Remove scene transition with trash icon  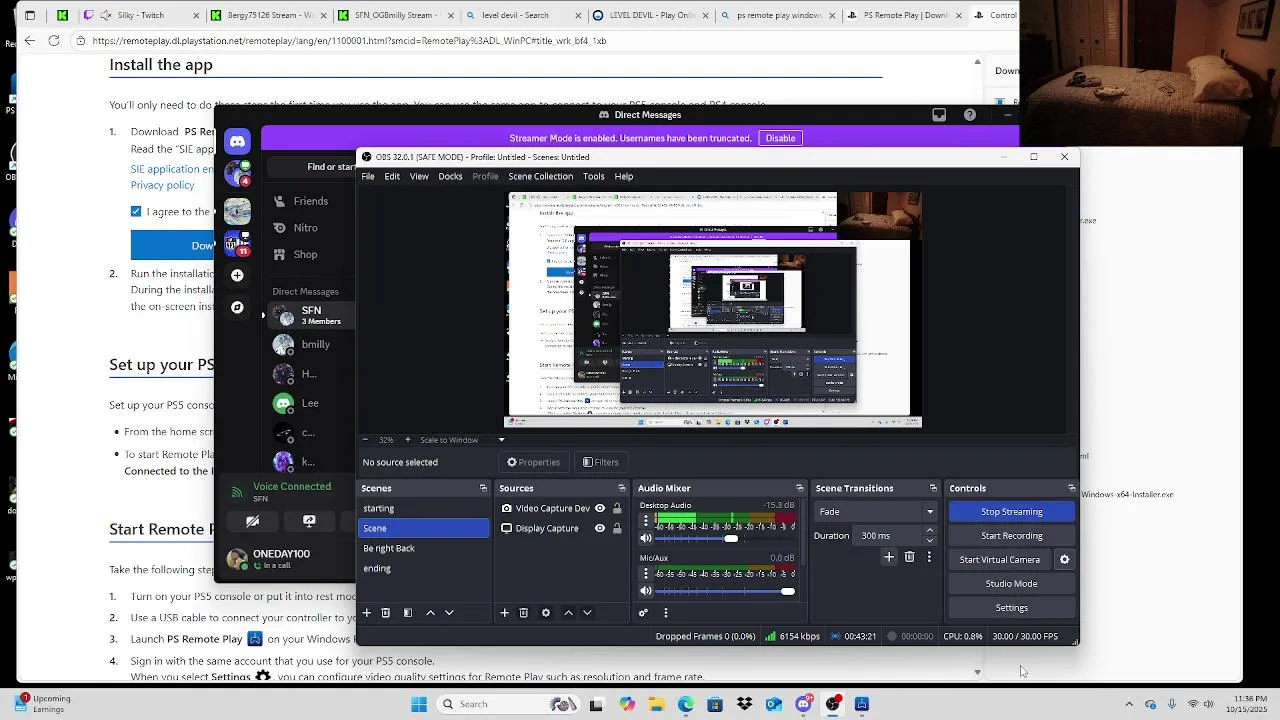point(909,557)
